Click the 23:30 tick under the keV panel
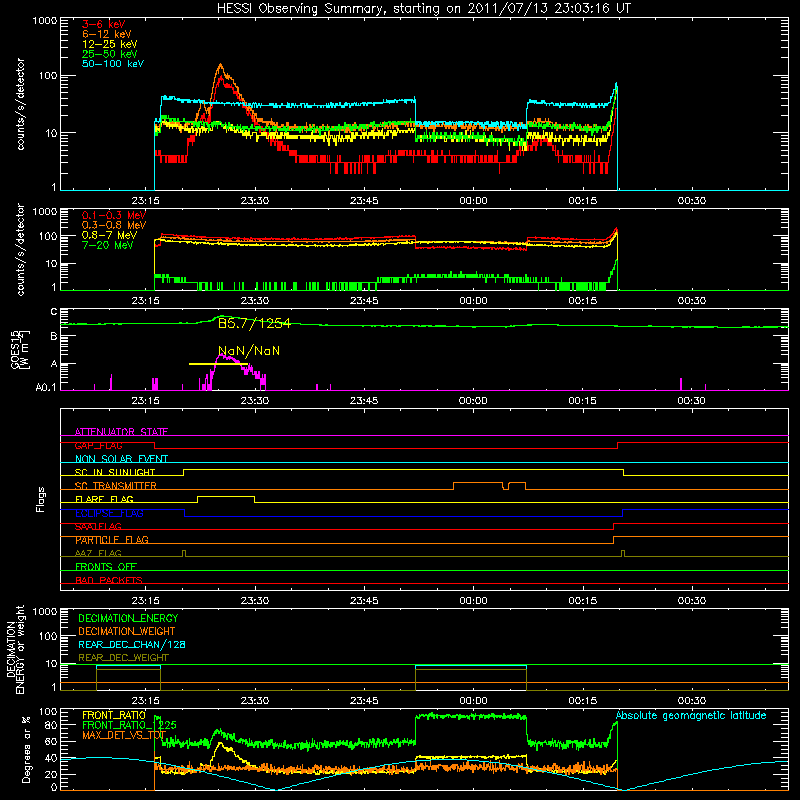The width and height of the screenshot is (800, 800). pyautogui.click(x=255, y=201)
